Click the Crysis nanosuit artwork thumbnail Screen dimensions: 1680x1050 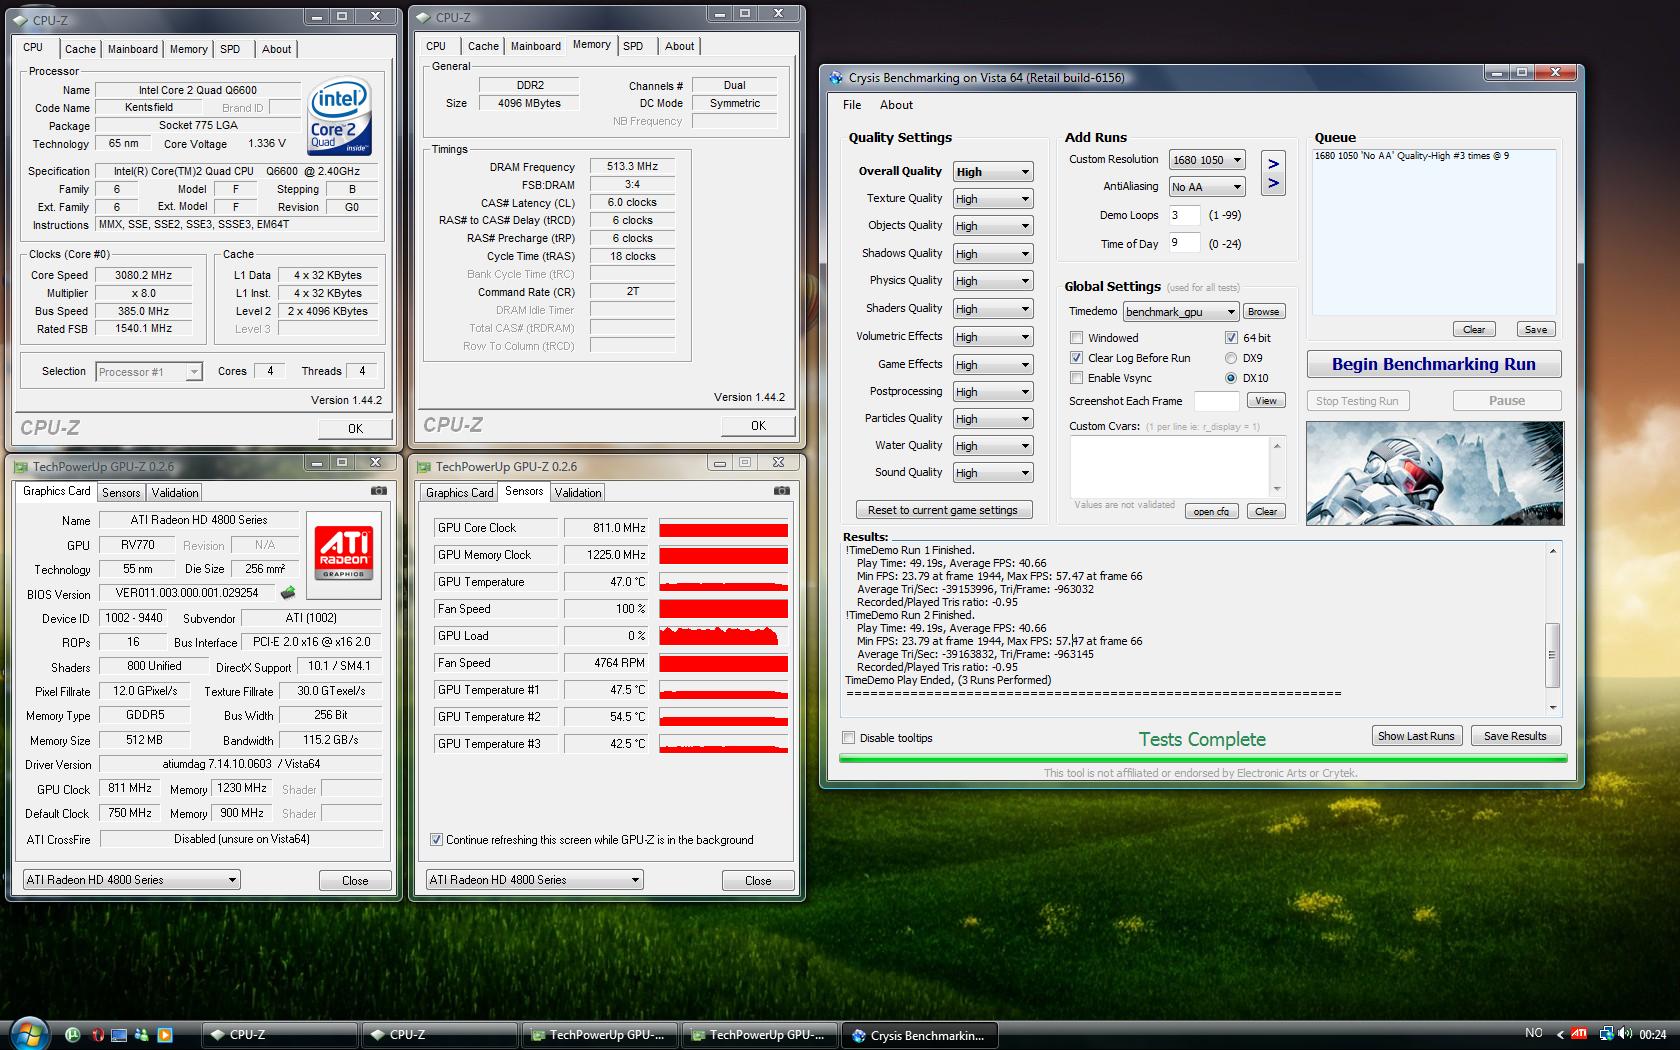click(x=1434, y=473)
